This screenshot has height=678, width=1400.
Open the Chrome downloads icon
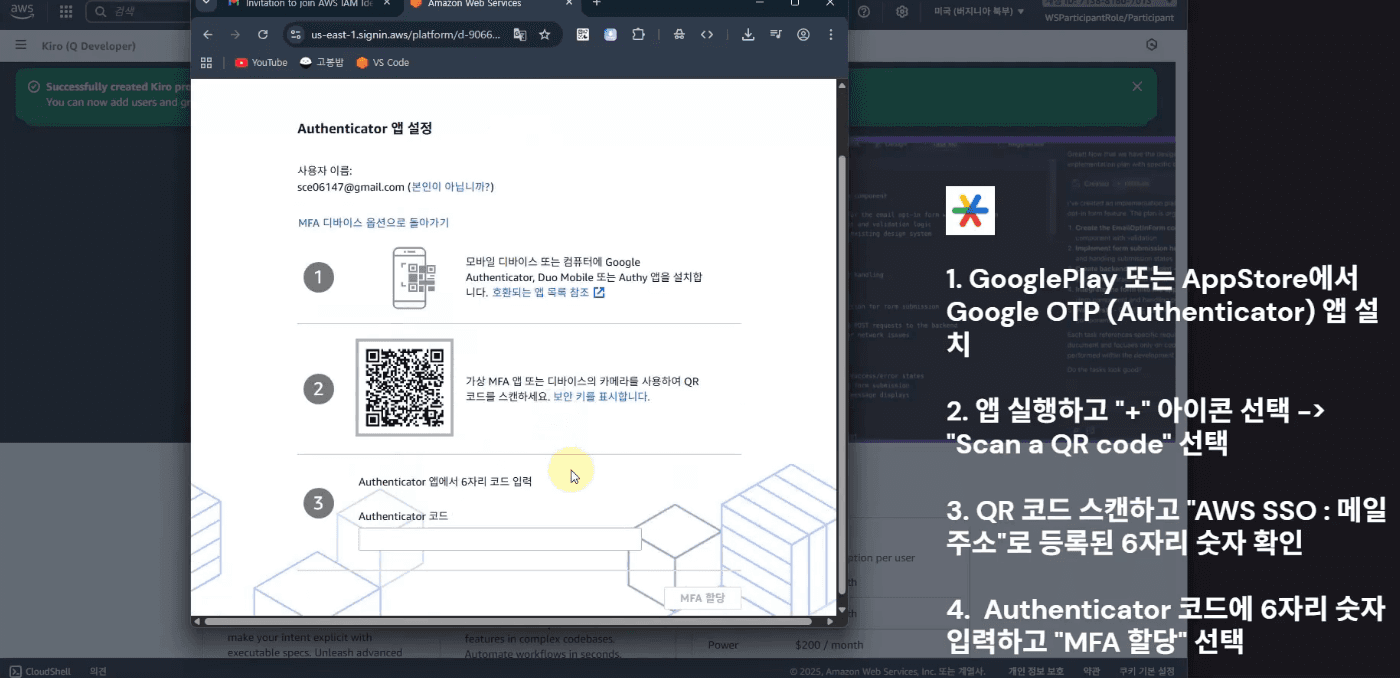pos(748,34)
